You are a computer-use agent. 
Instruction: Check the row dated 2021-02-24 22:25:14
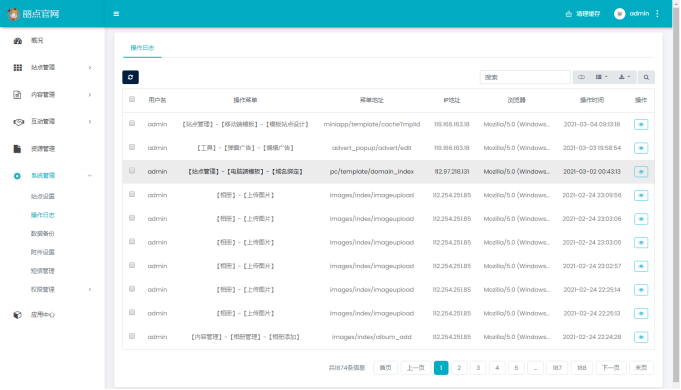(x=132, y=289)
